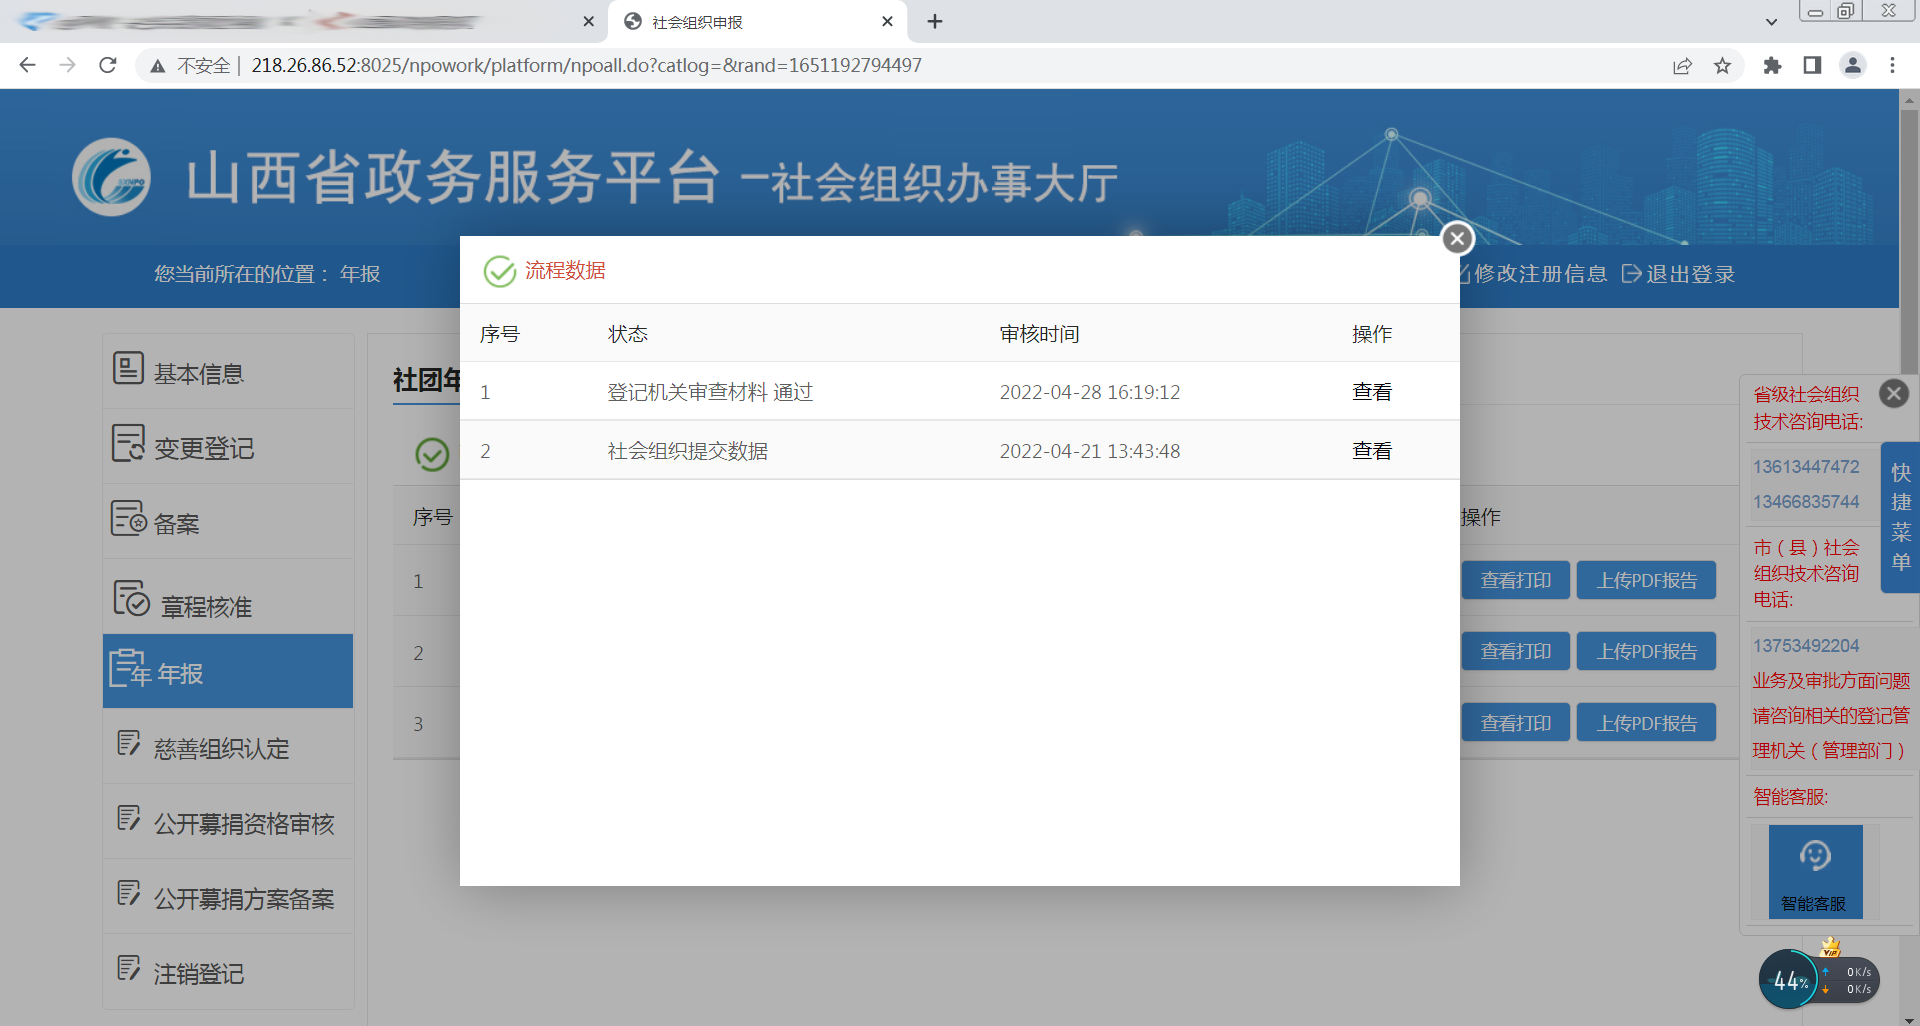Select the 年报 sidebar menu item
This screenshot has width=1920, height=1026.
pyautogui.click(x=180, y=673)
